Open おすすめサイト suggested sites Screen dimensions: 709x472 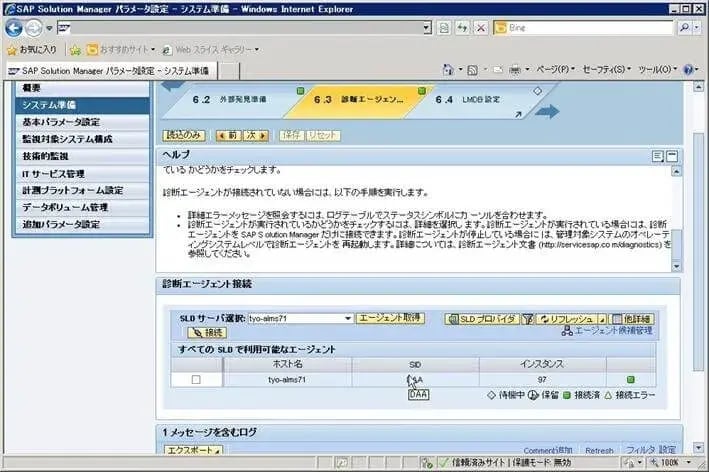click(121, 50)
